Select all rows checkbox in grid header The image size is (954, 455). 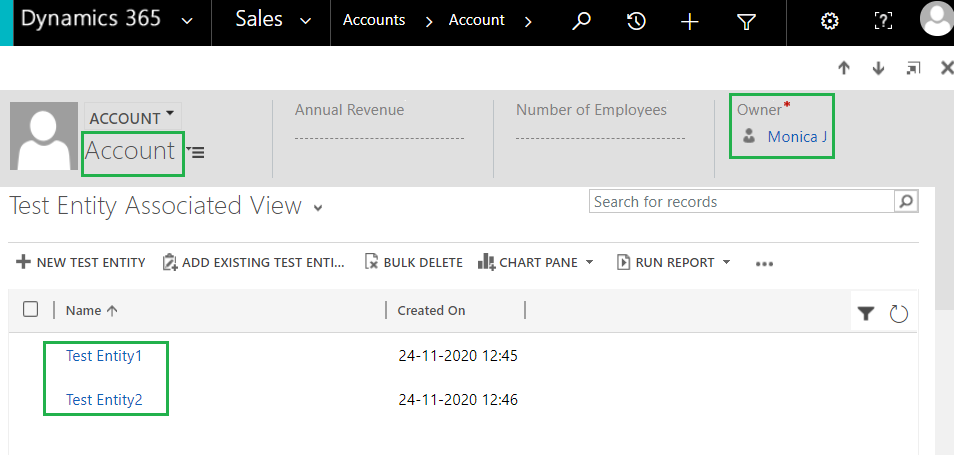click(30, 310)
